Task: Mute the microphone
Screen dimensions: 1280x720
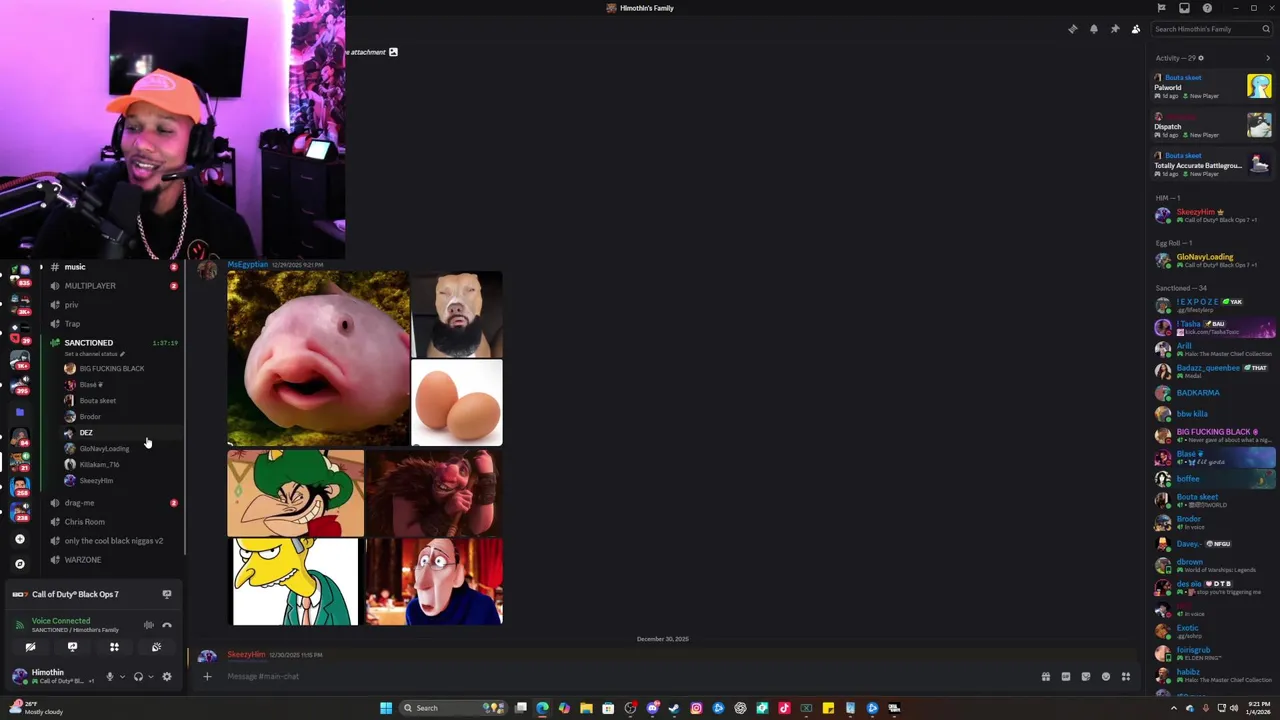Action: pyautogui.click(x=110, y=677)
